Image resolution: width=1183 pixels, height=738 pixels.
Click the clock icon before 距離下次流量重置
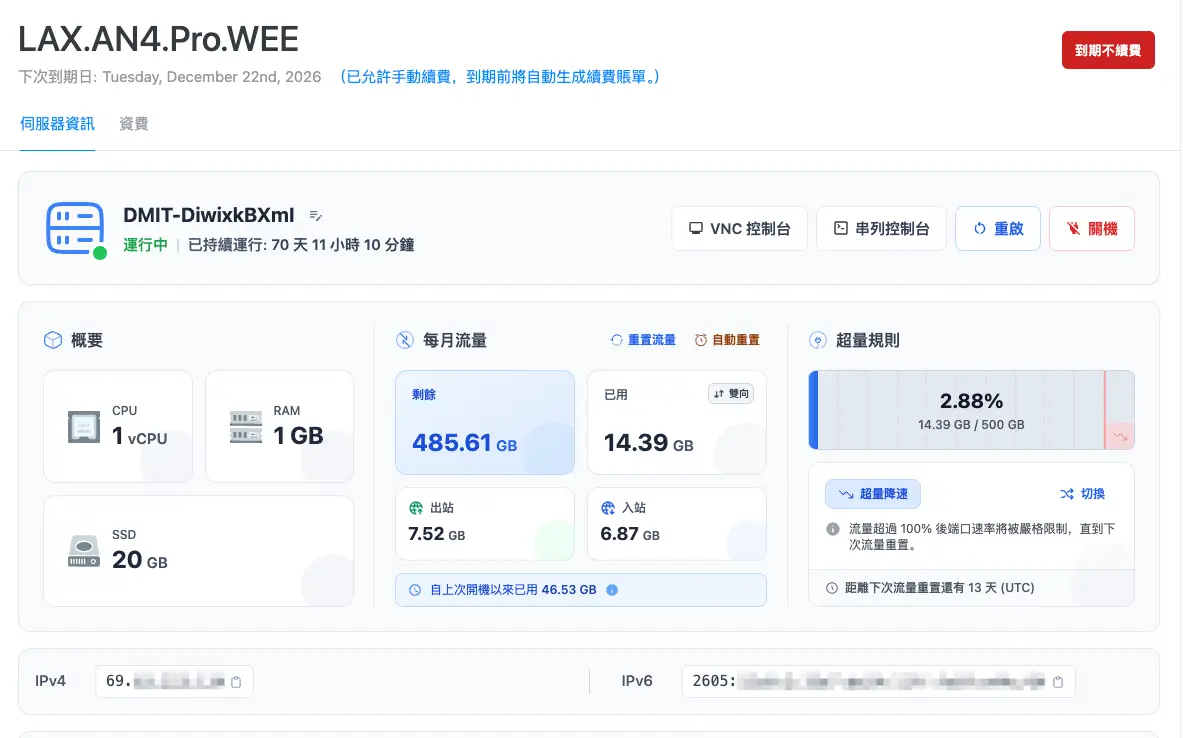(x=831, y=588)
